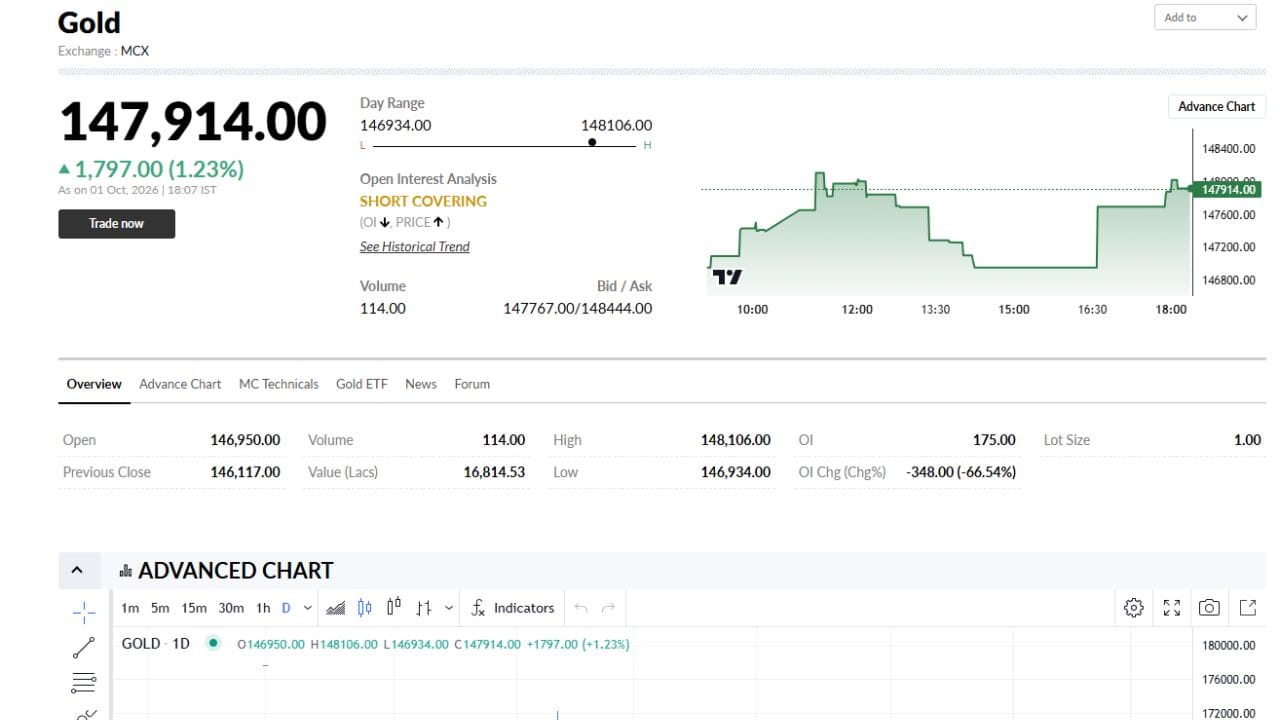Toggle the 1h timeframe

pyautogui.click(x=263, y=608)
